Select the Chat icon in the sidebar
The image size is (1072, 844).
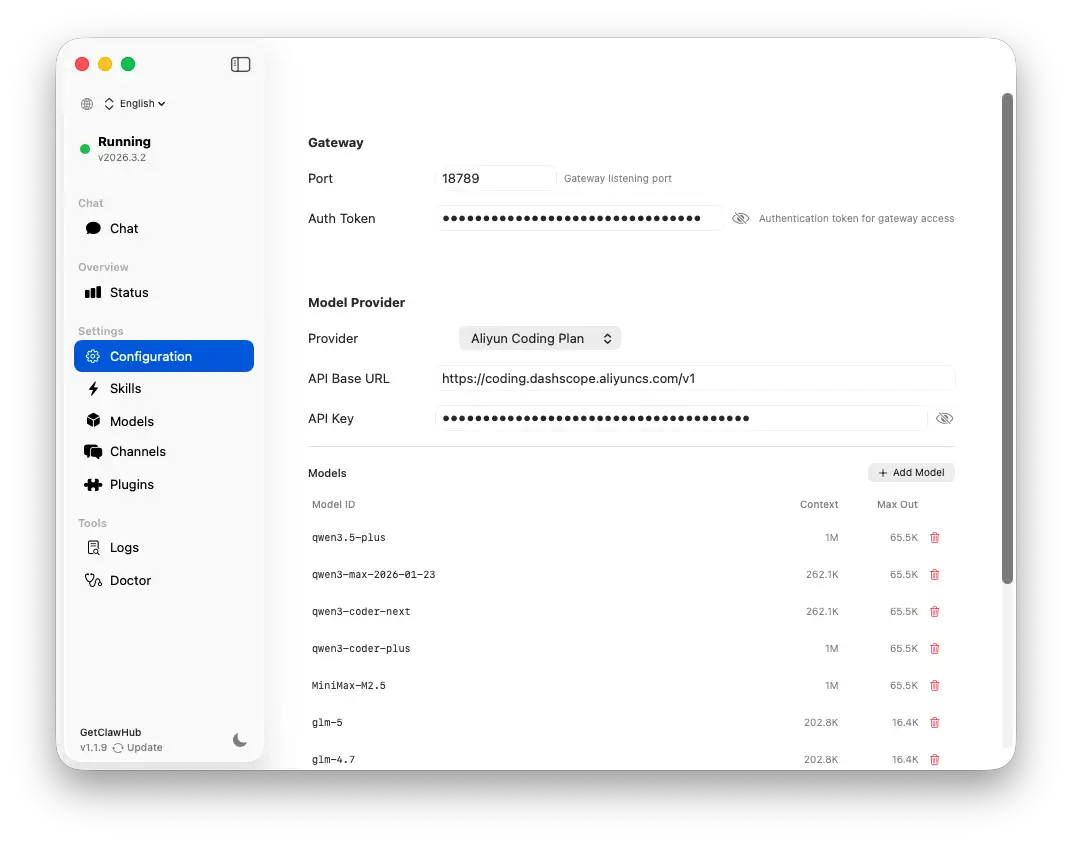click(94, 228)
